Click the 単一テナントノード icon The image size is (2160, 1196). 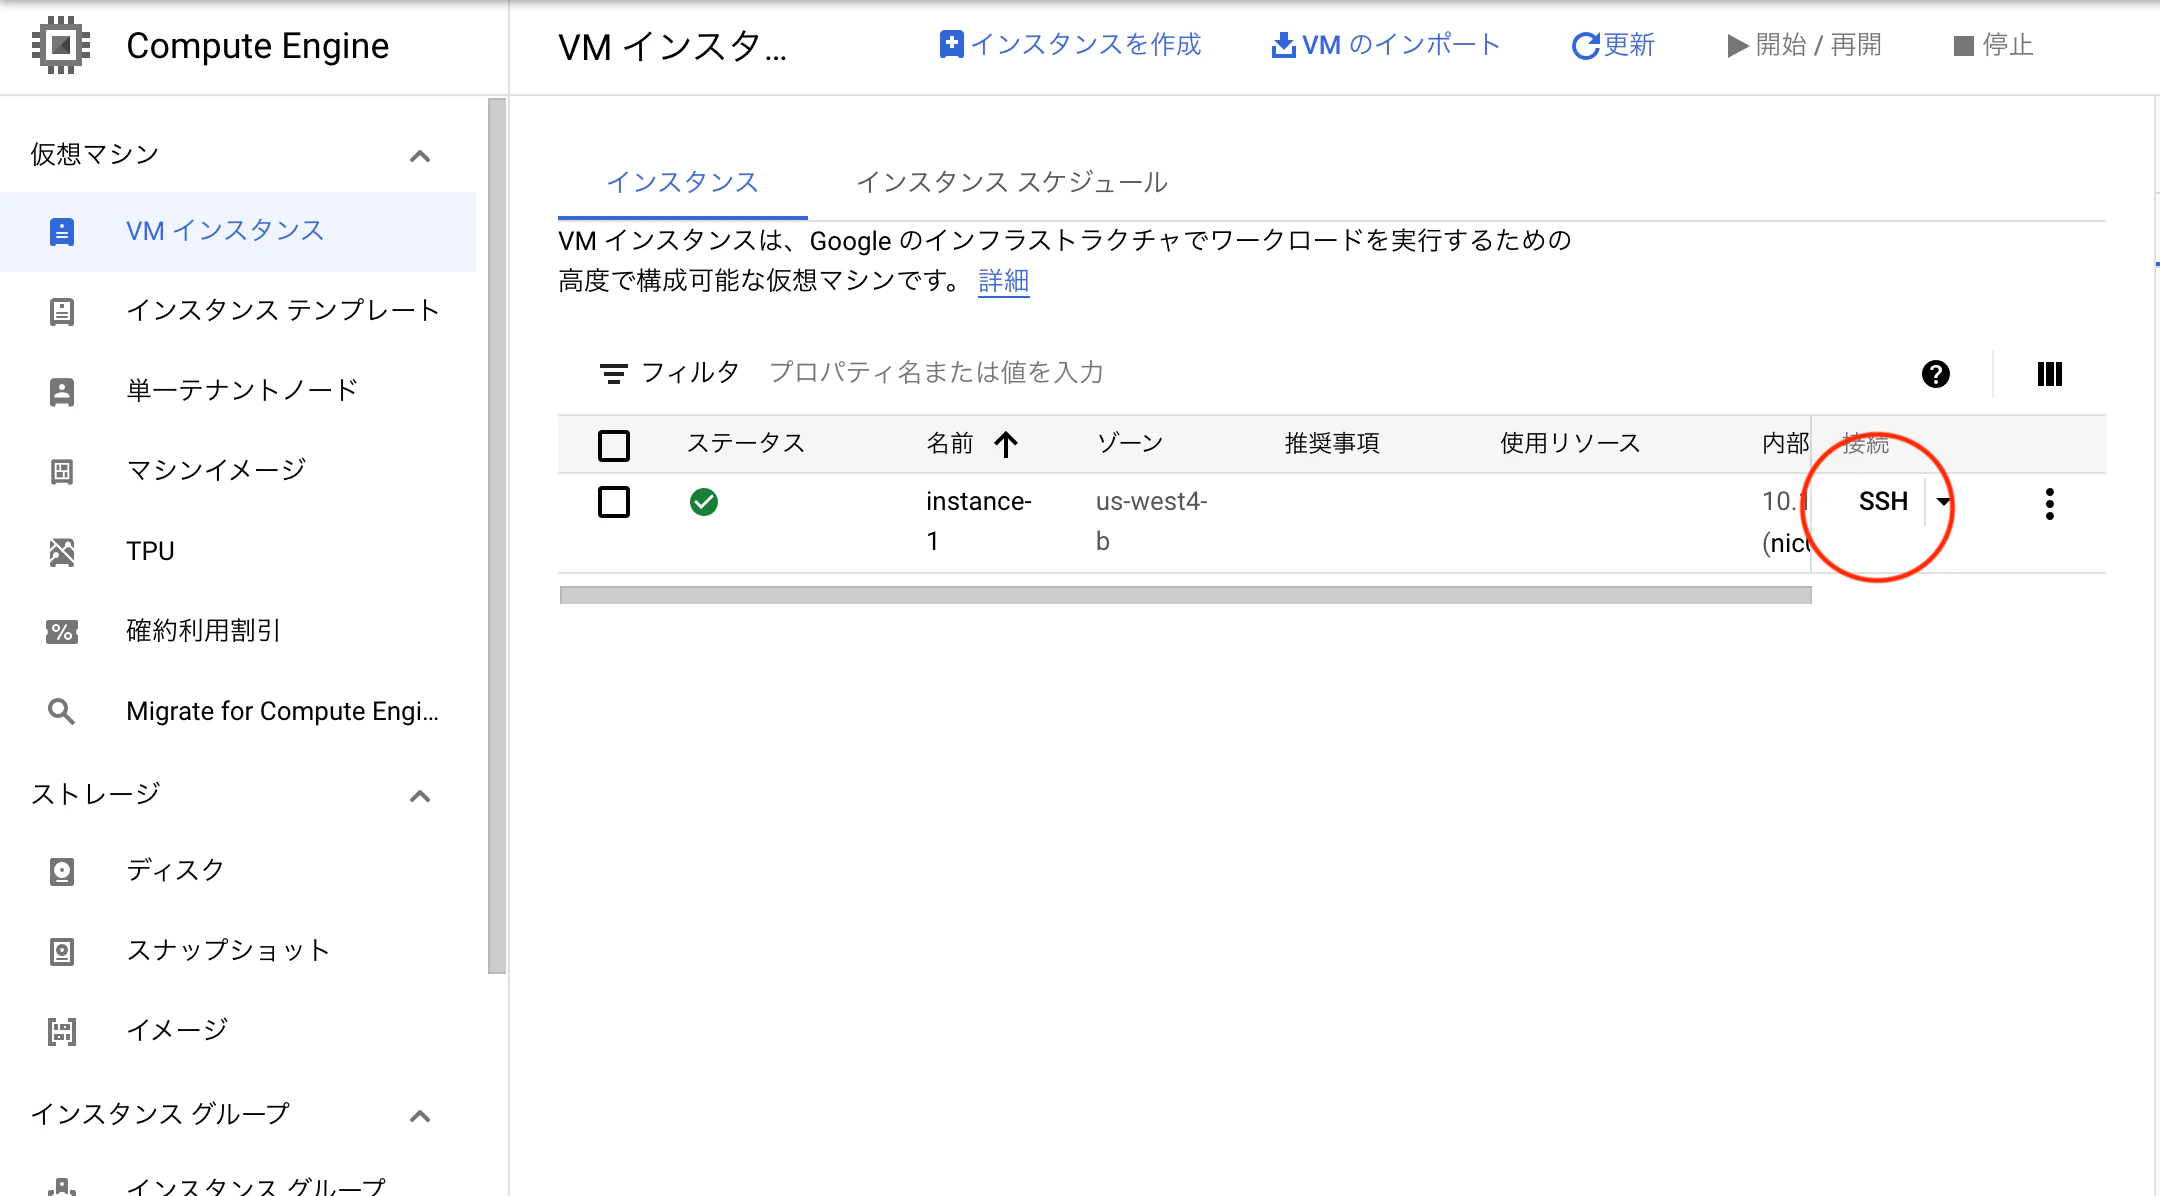tap(62, 392)
